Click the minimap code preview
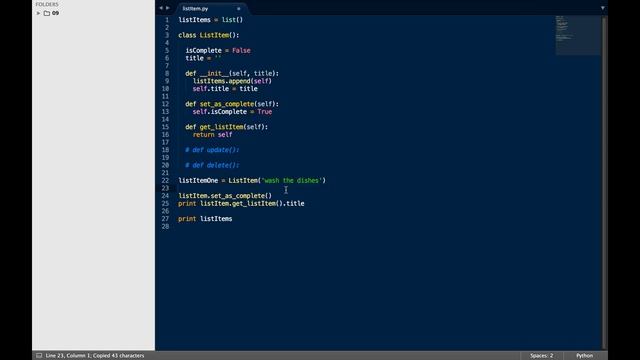The height and width of the screenshot is (360, 640). point(578,35)
